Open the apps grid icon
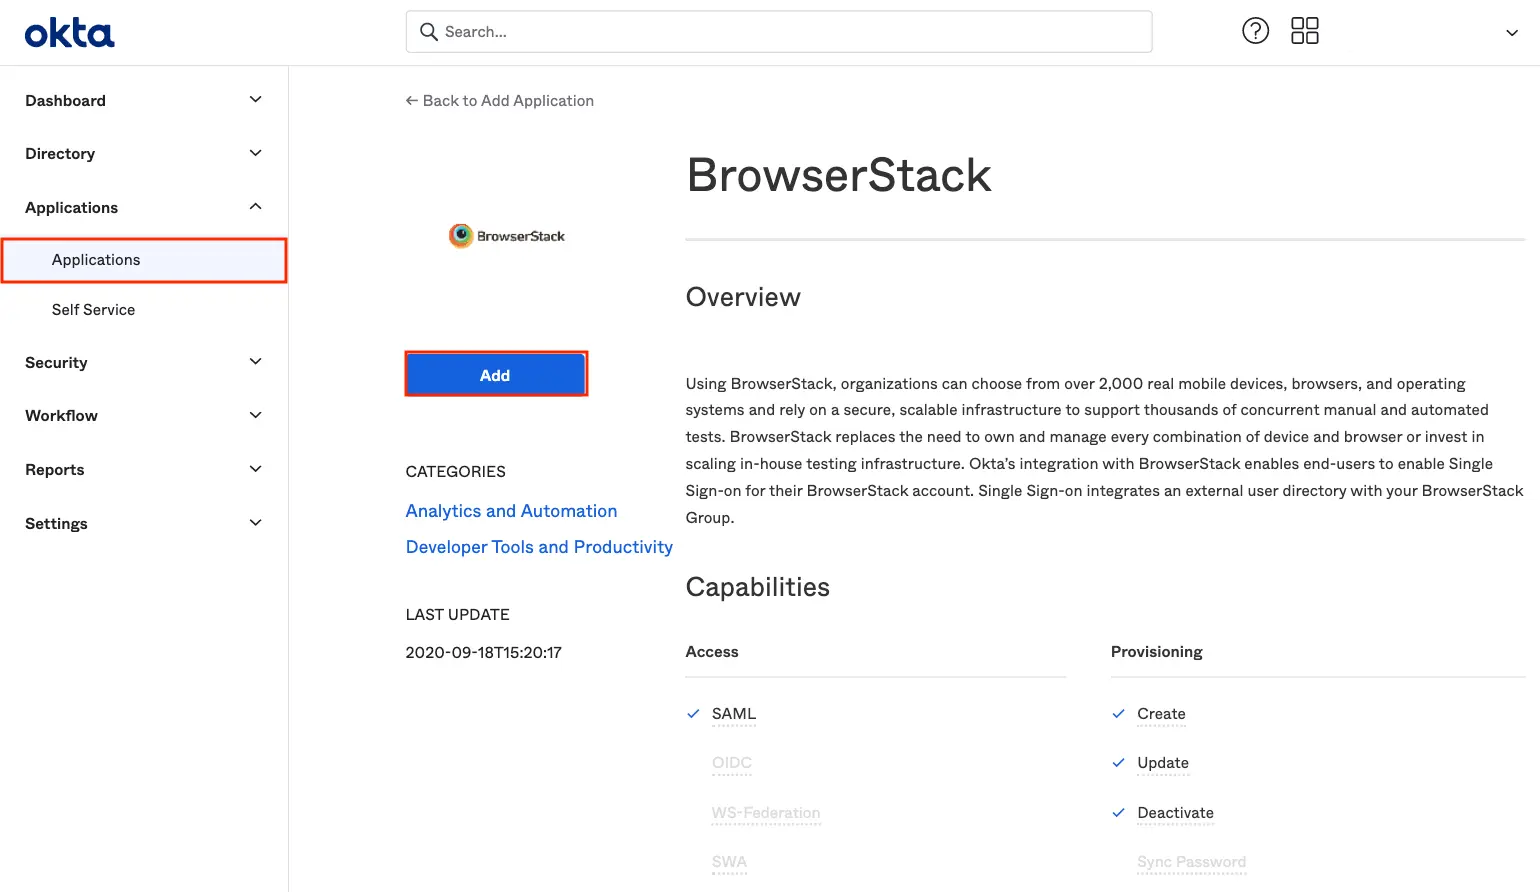Screen dimensions: 1540x892 (1304, 31)
